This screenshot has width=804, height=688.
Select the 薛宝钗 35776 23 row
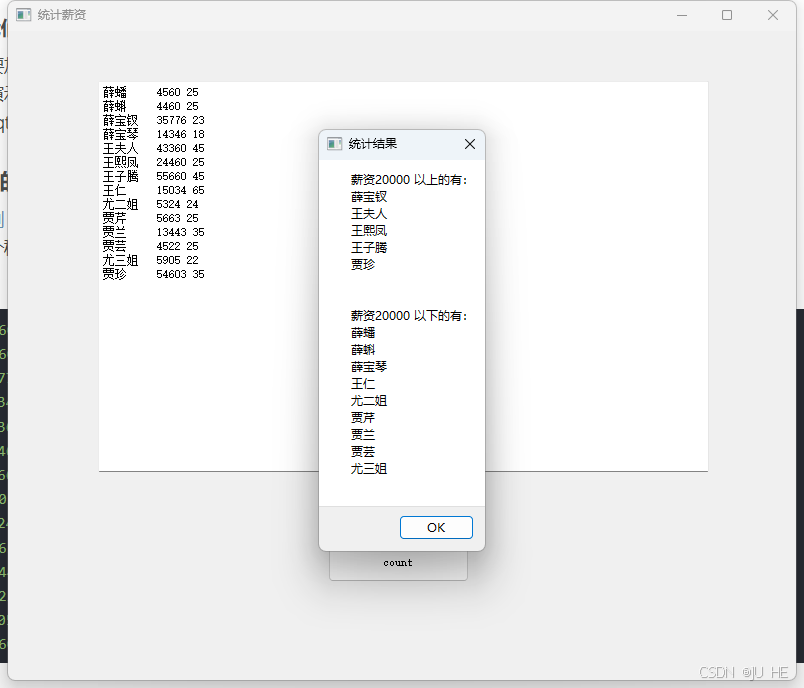[153, 120]
